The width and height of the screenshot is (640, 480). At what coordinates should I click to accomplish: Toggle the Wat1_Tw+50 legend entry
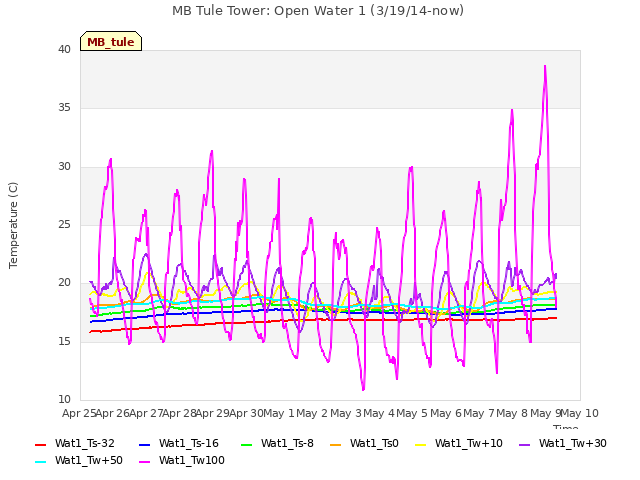79,460
